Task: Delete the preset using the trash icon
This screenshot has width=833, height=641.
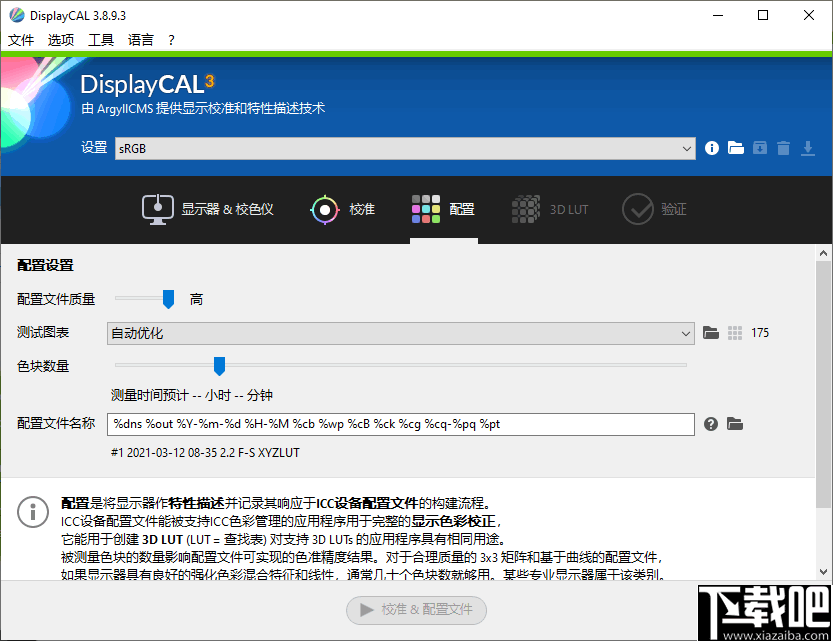Action: pos(784,147)
